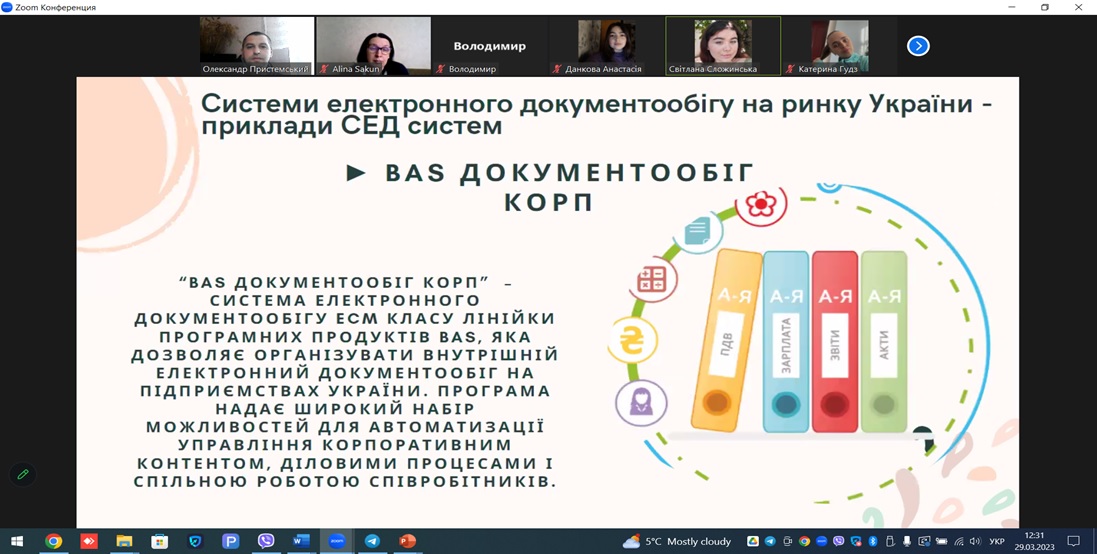Select Катерина Гудз video thumbnail
Viewport: 1097px width, 554px height.
tap(840, 45)
